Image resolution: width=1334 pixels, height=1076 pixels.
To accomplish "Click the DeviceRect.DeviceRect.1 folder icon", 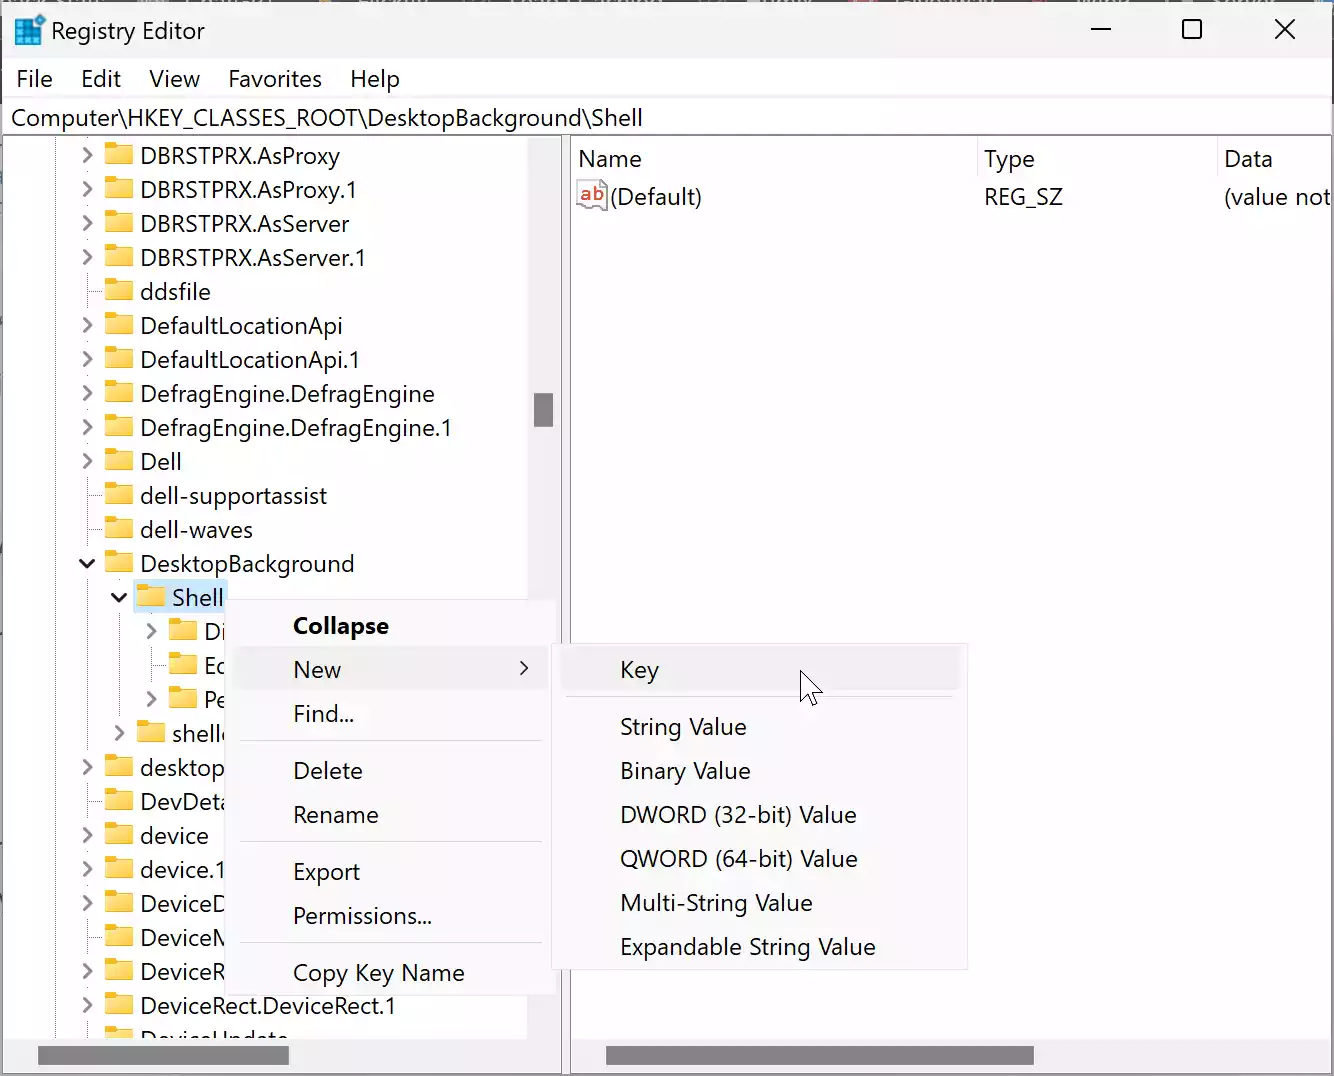I will click(x=119, y=1005).
